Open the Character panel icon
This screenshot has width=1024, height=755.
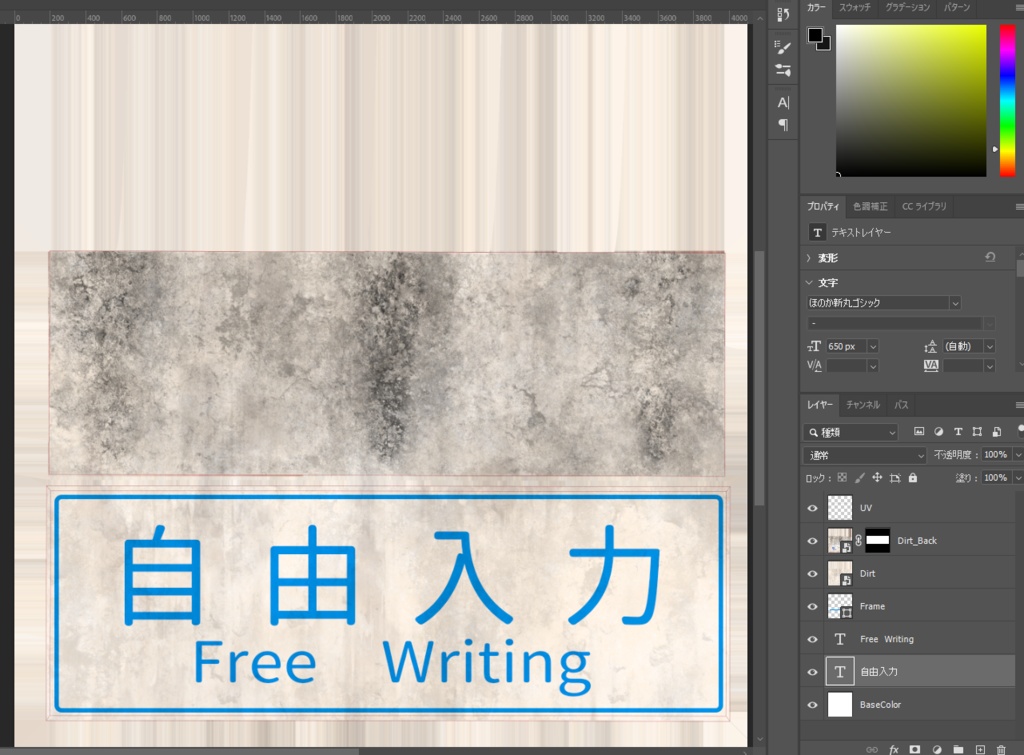click(783, 103)
